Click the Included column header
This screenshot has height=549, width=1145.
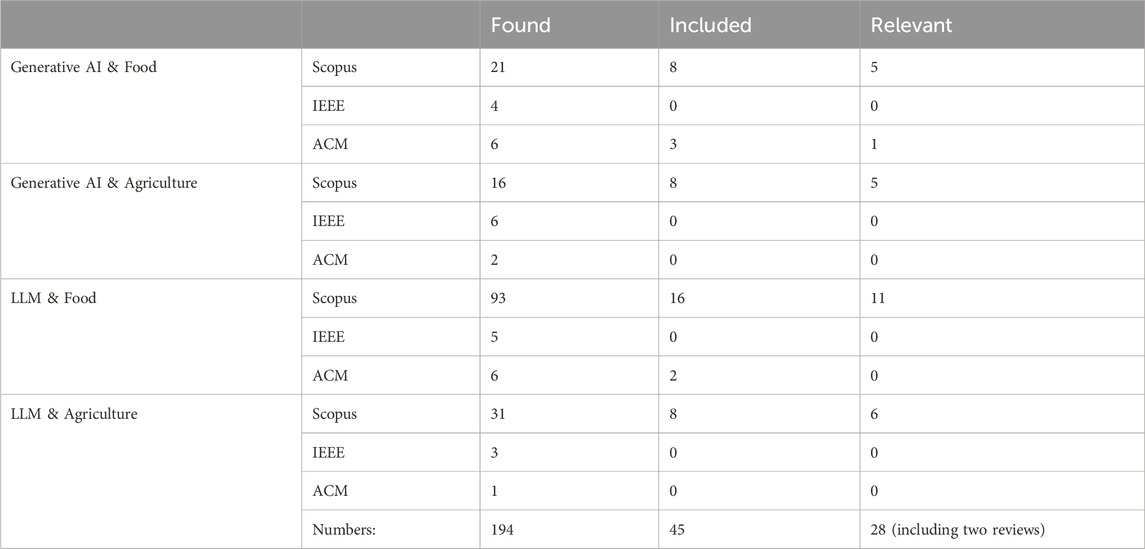tap(711, 24)
